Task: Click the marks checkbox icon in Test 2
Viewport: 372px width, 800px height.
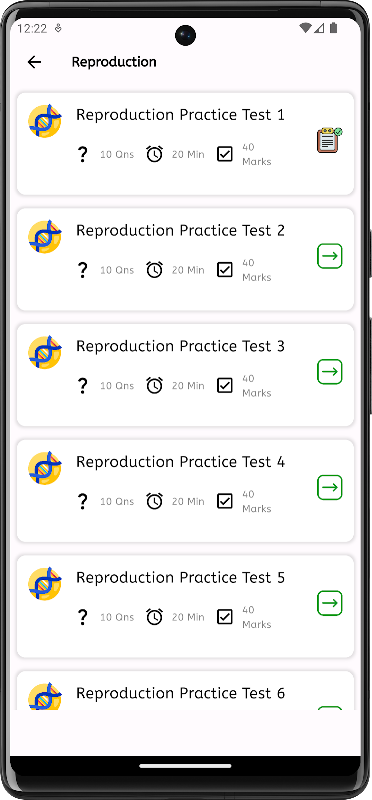Action: 225,270
